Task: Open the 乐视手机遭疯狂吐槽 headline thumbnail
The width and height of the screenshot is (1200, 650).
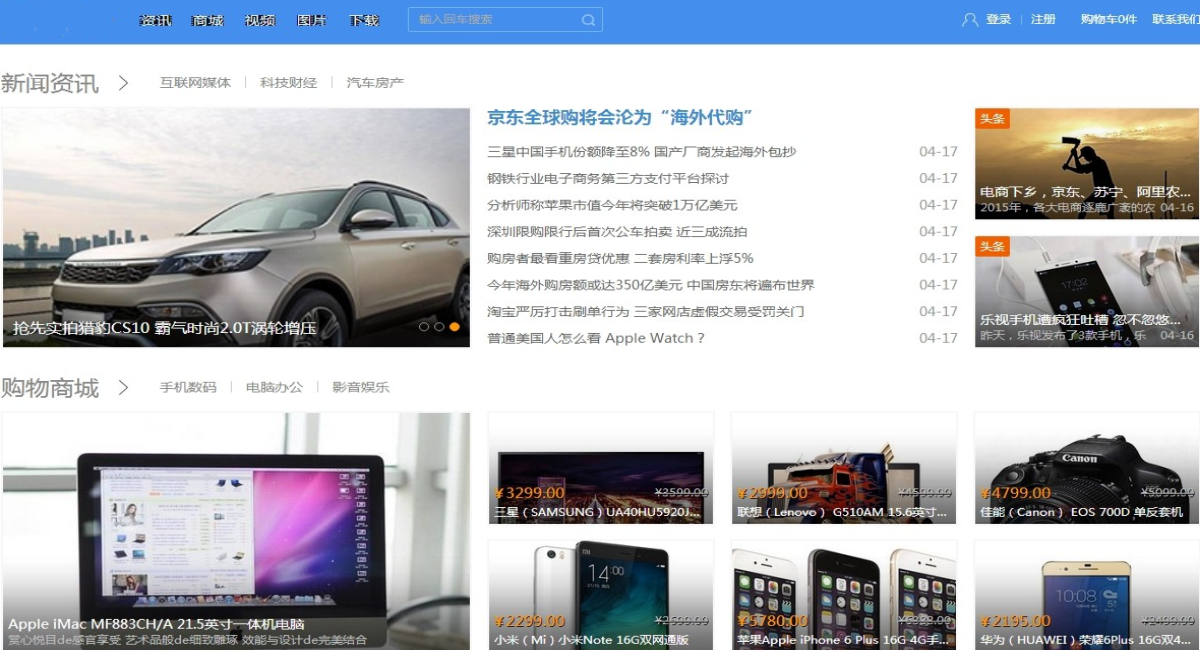Action: (1086, 292)
